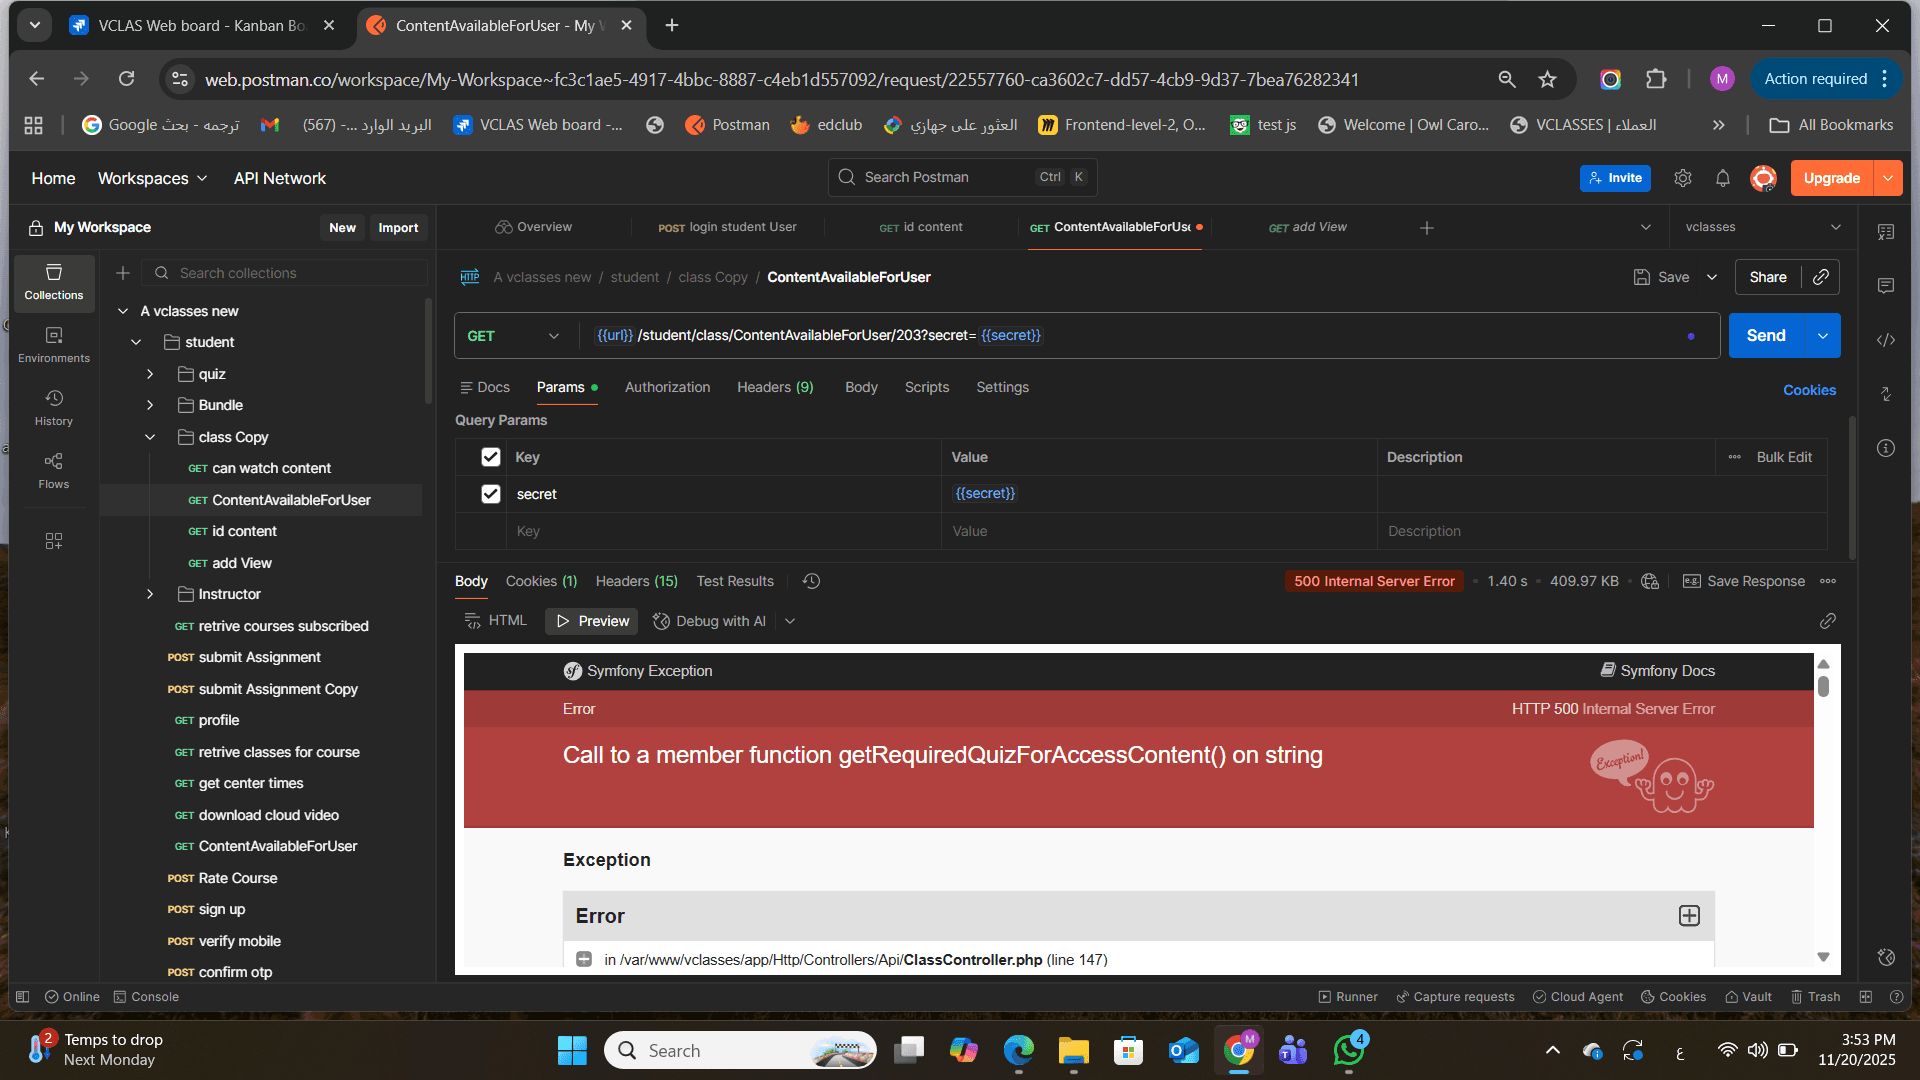Expand the quiz folder
This screenshot has width=1920, height=1080.
(x=150, y=374)
